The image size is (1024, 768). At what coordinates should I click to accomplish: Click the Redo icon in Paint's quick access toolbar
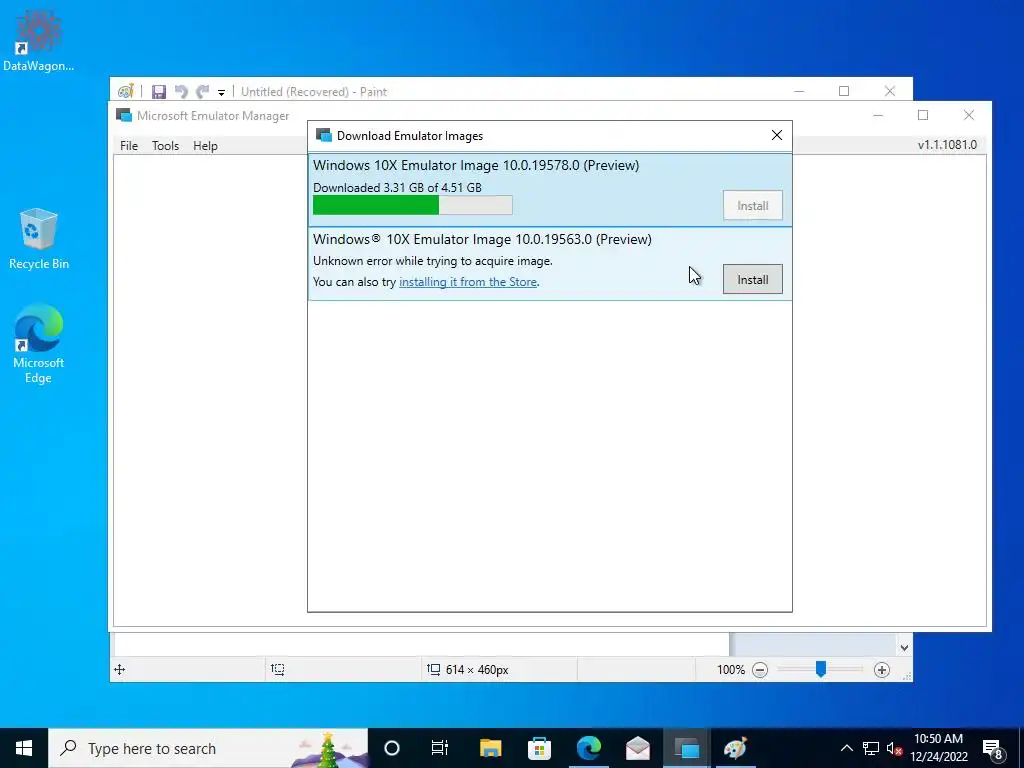203,91
